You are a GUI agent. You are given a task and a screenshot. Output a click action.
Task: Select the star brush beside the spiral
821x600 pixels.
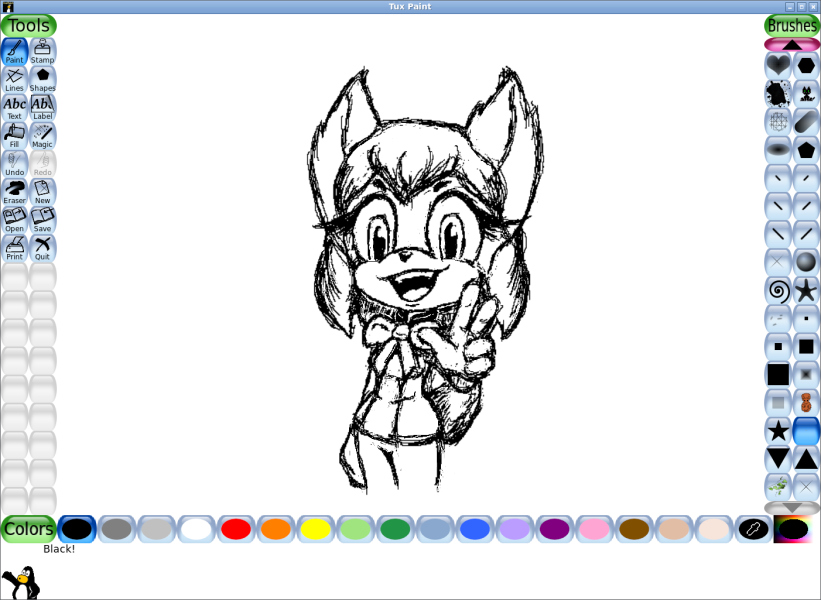point(806,291)
